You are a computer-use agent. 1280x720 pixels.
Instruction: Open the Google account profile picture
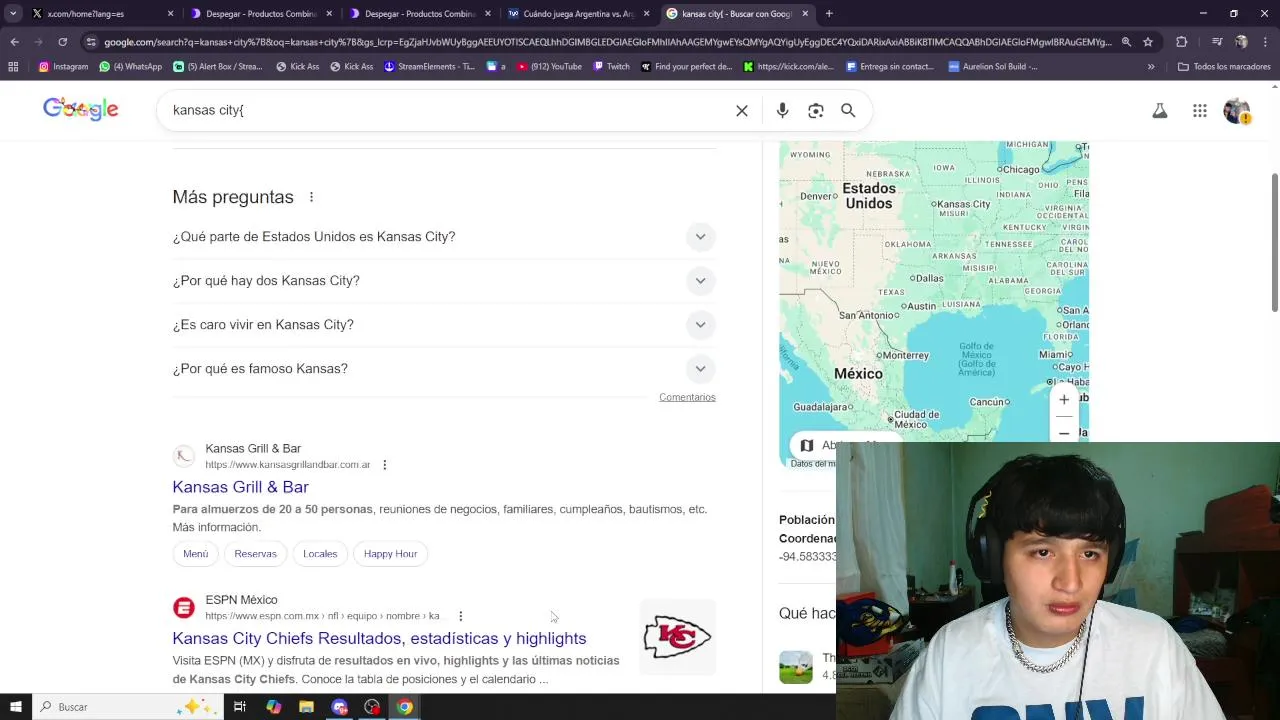[1237, 111]
